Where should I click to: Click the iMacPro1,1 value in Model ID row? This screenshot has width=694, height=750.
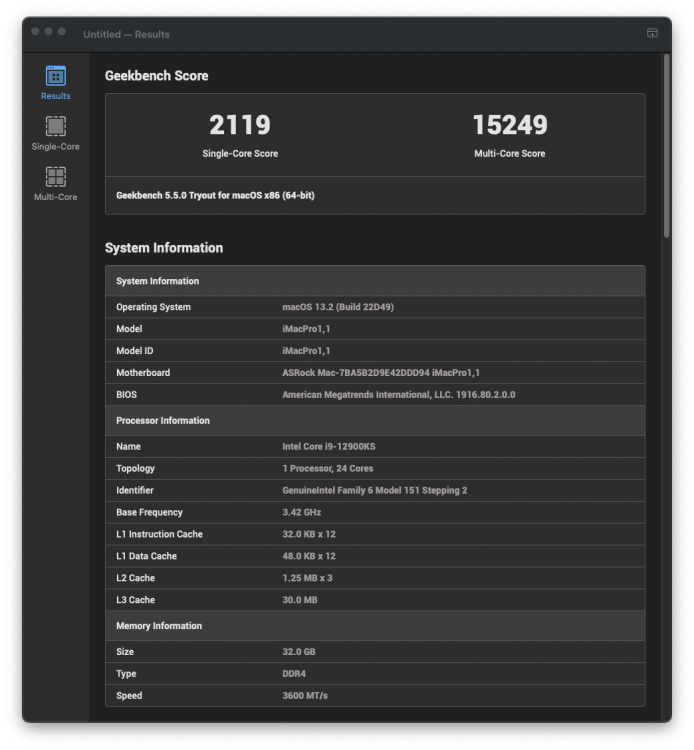pyautogui.click(x=306, y=351)
